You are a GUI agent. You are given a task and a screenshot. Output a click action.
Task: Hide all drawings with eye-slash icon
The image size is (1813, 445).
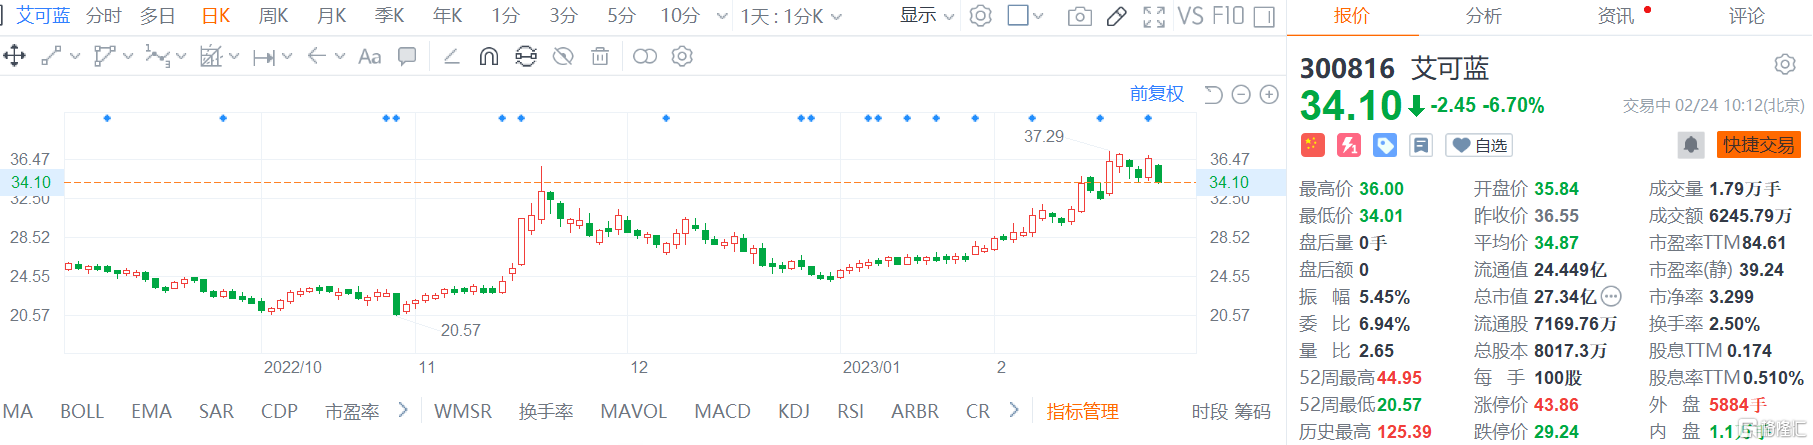click(x=563, y=56)
